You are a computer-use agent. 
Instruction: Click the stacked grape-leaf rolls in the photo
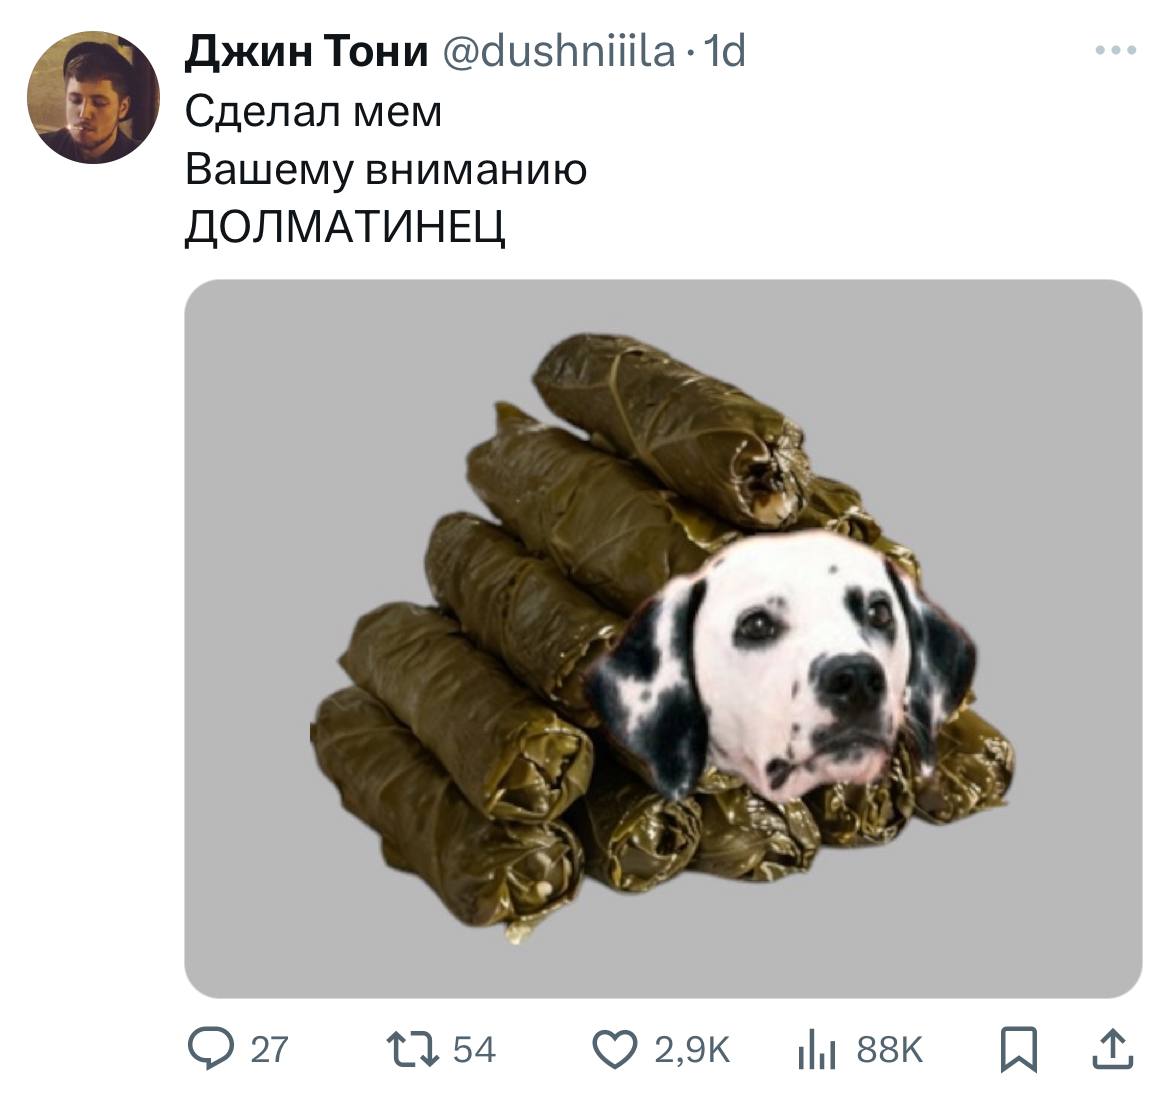(x=522, y=671)
